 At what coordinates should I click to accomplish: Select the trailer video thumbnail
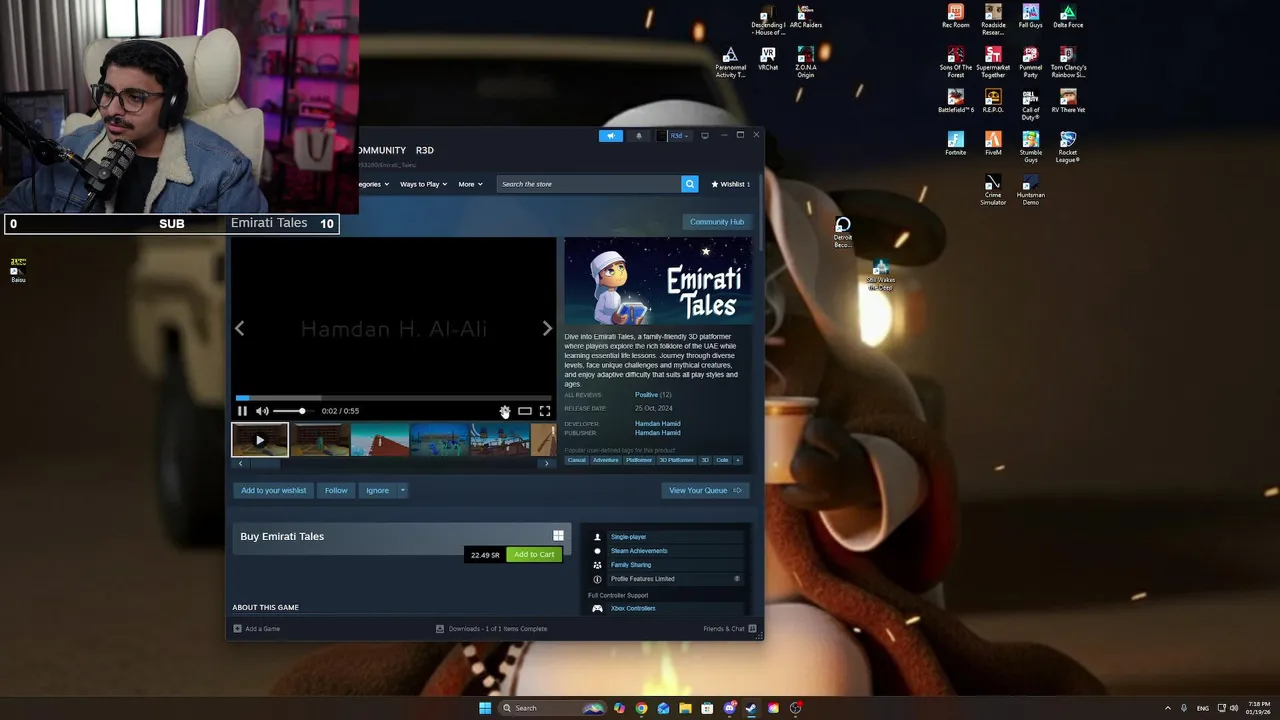[x=260, y=440]
